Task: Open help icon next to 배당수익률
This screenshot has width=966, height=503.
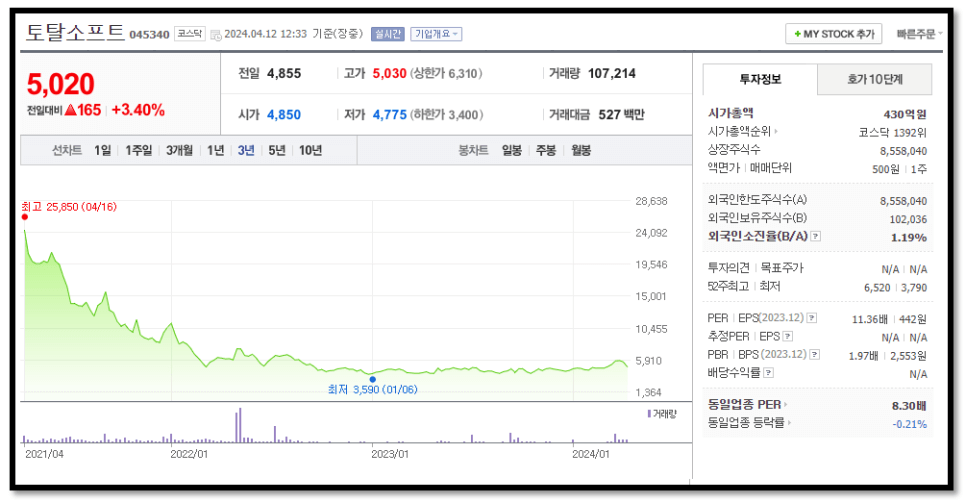Action: (x=768, y=373)
